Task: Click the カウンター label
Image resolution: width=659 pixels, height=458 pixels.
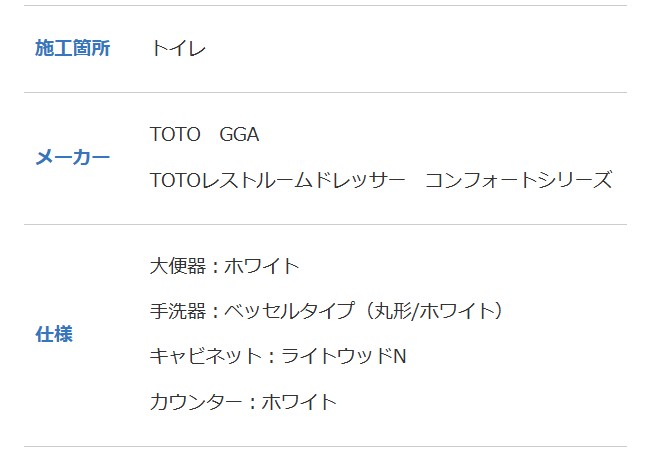Action: pos(196,402)
